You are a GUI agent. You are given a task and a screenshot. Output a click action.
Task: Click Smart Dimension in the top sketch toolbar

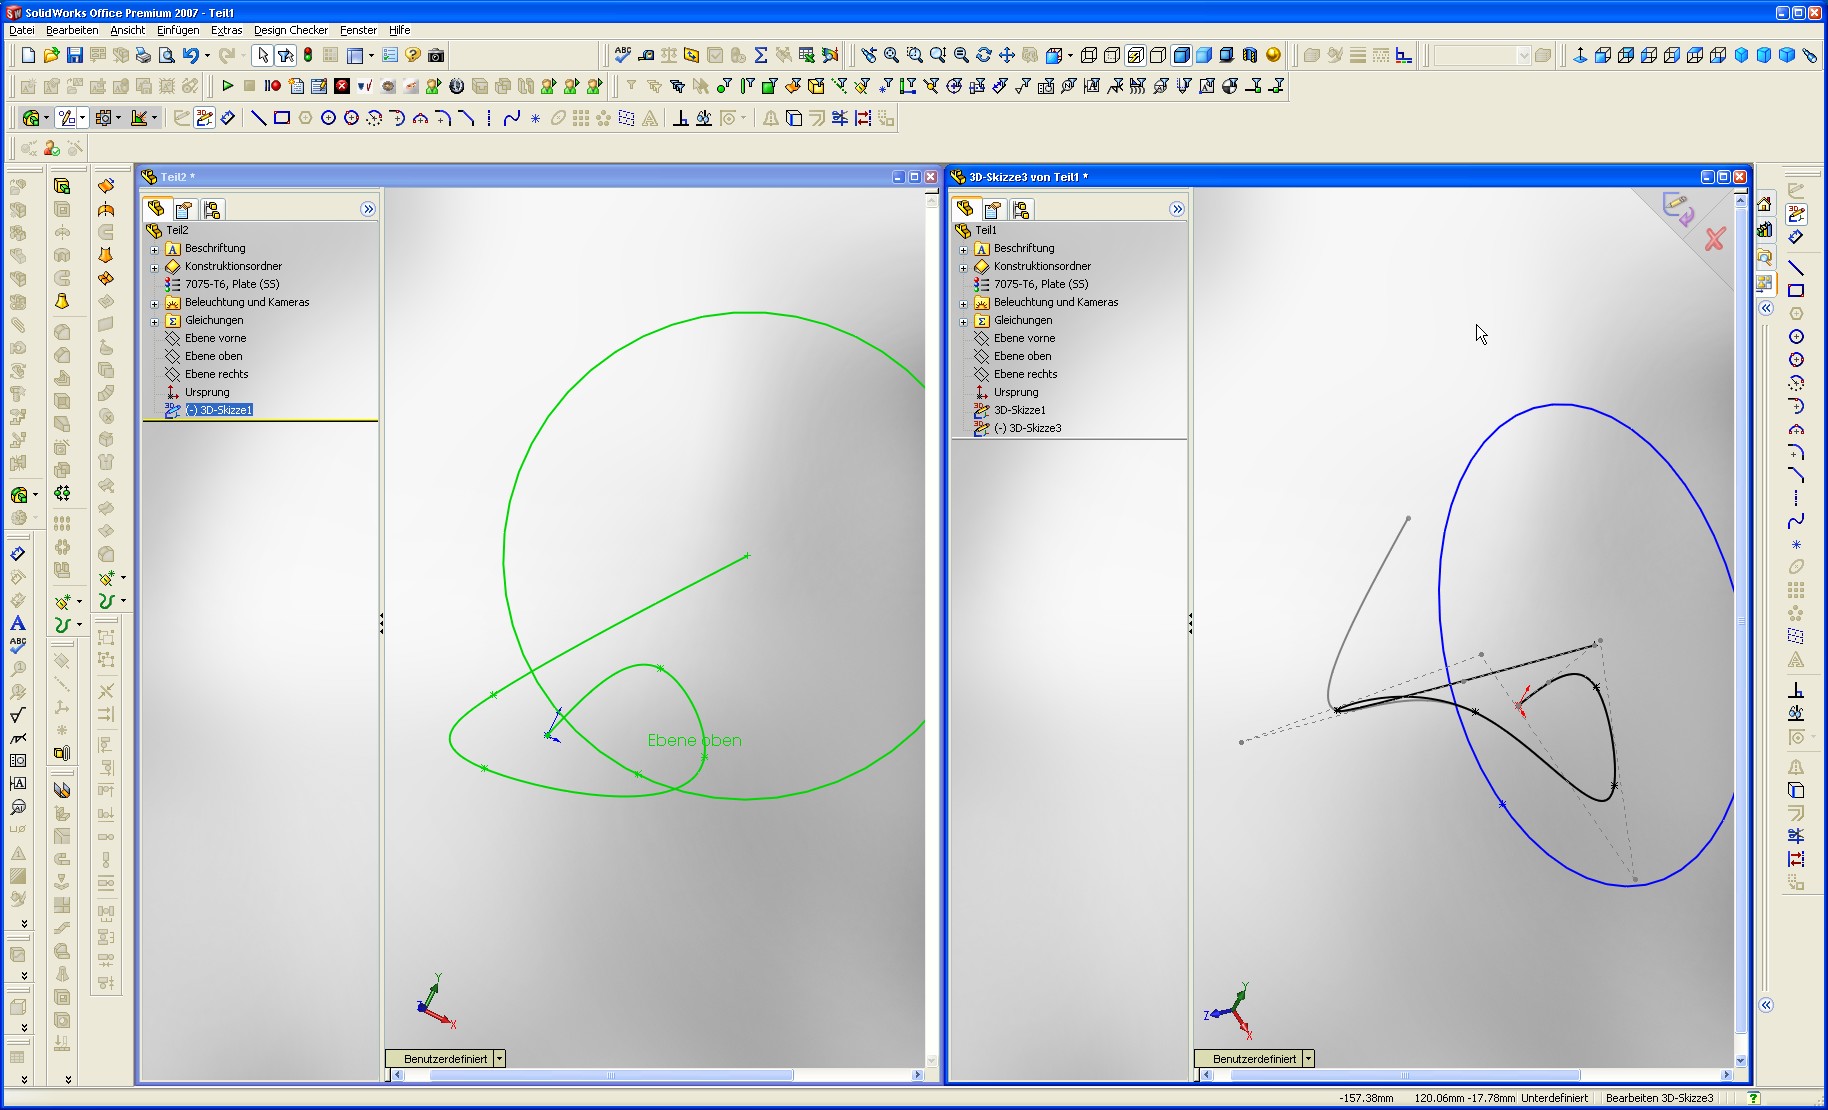click(228, 118)
